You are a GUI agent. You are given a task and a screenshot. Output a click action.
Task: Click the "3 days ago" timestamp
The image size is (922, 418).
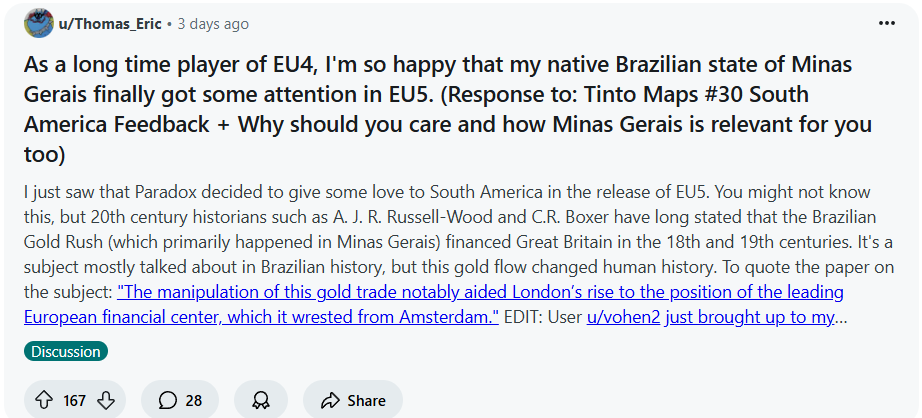(213, 24)
